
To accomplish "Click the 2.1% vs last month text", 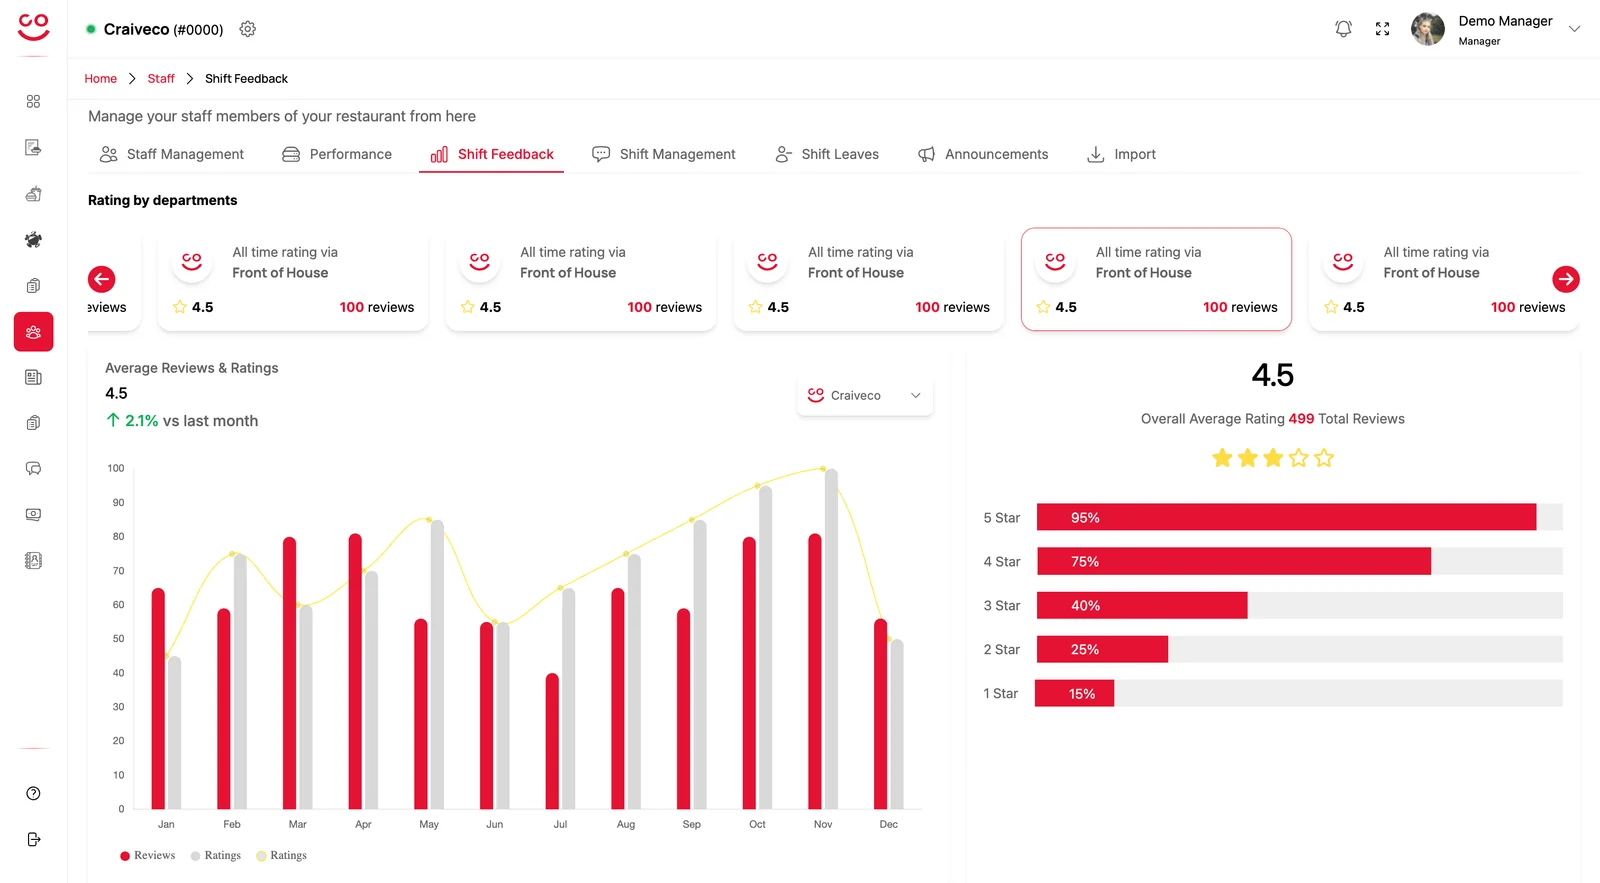I will click(182, 421).
